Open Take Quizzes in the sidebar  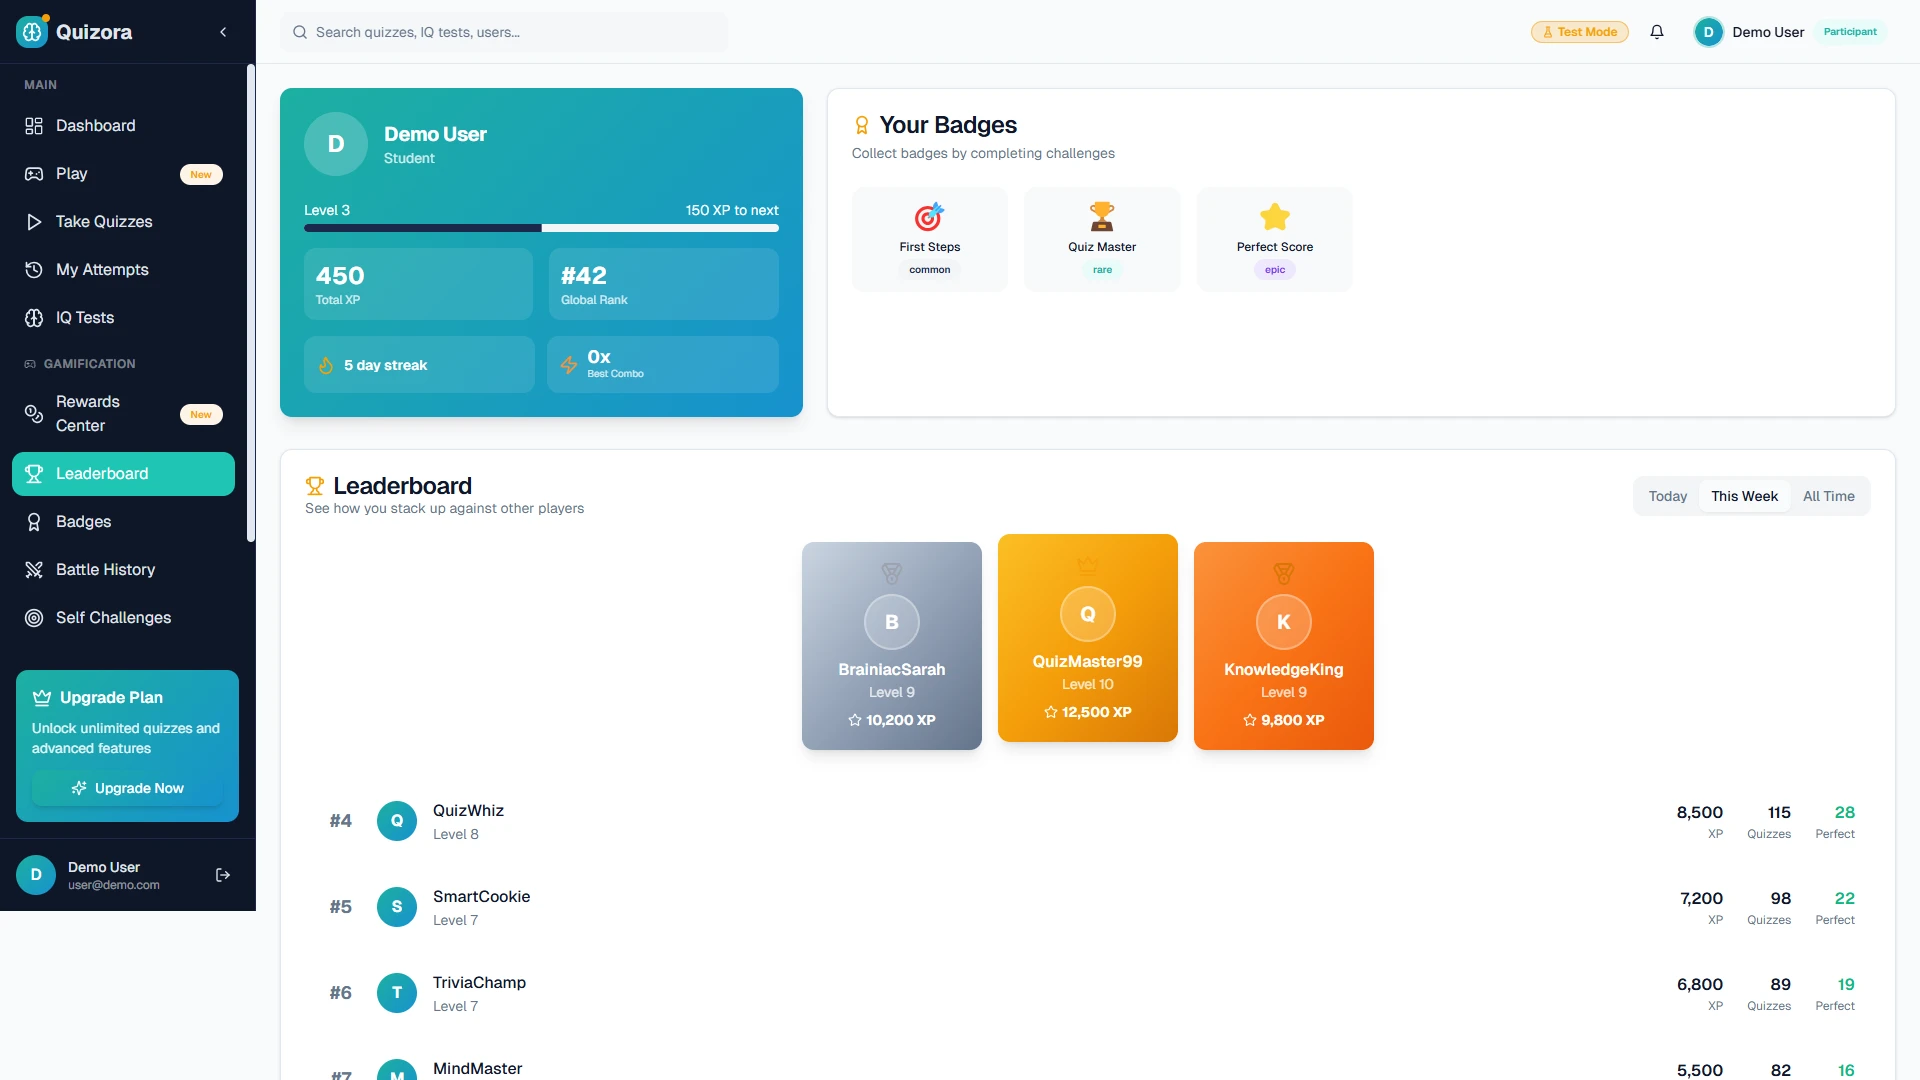tap(123, 222)
